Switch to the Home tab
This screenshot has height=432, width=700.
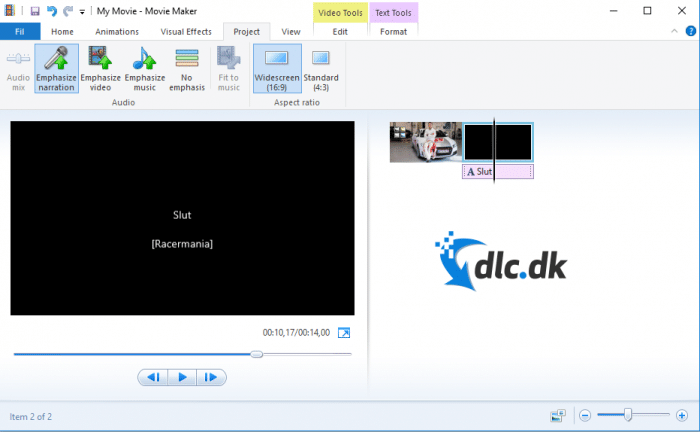62,32
